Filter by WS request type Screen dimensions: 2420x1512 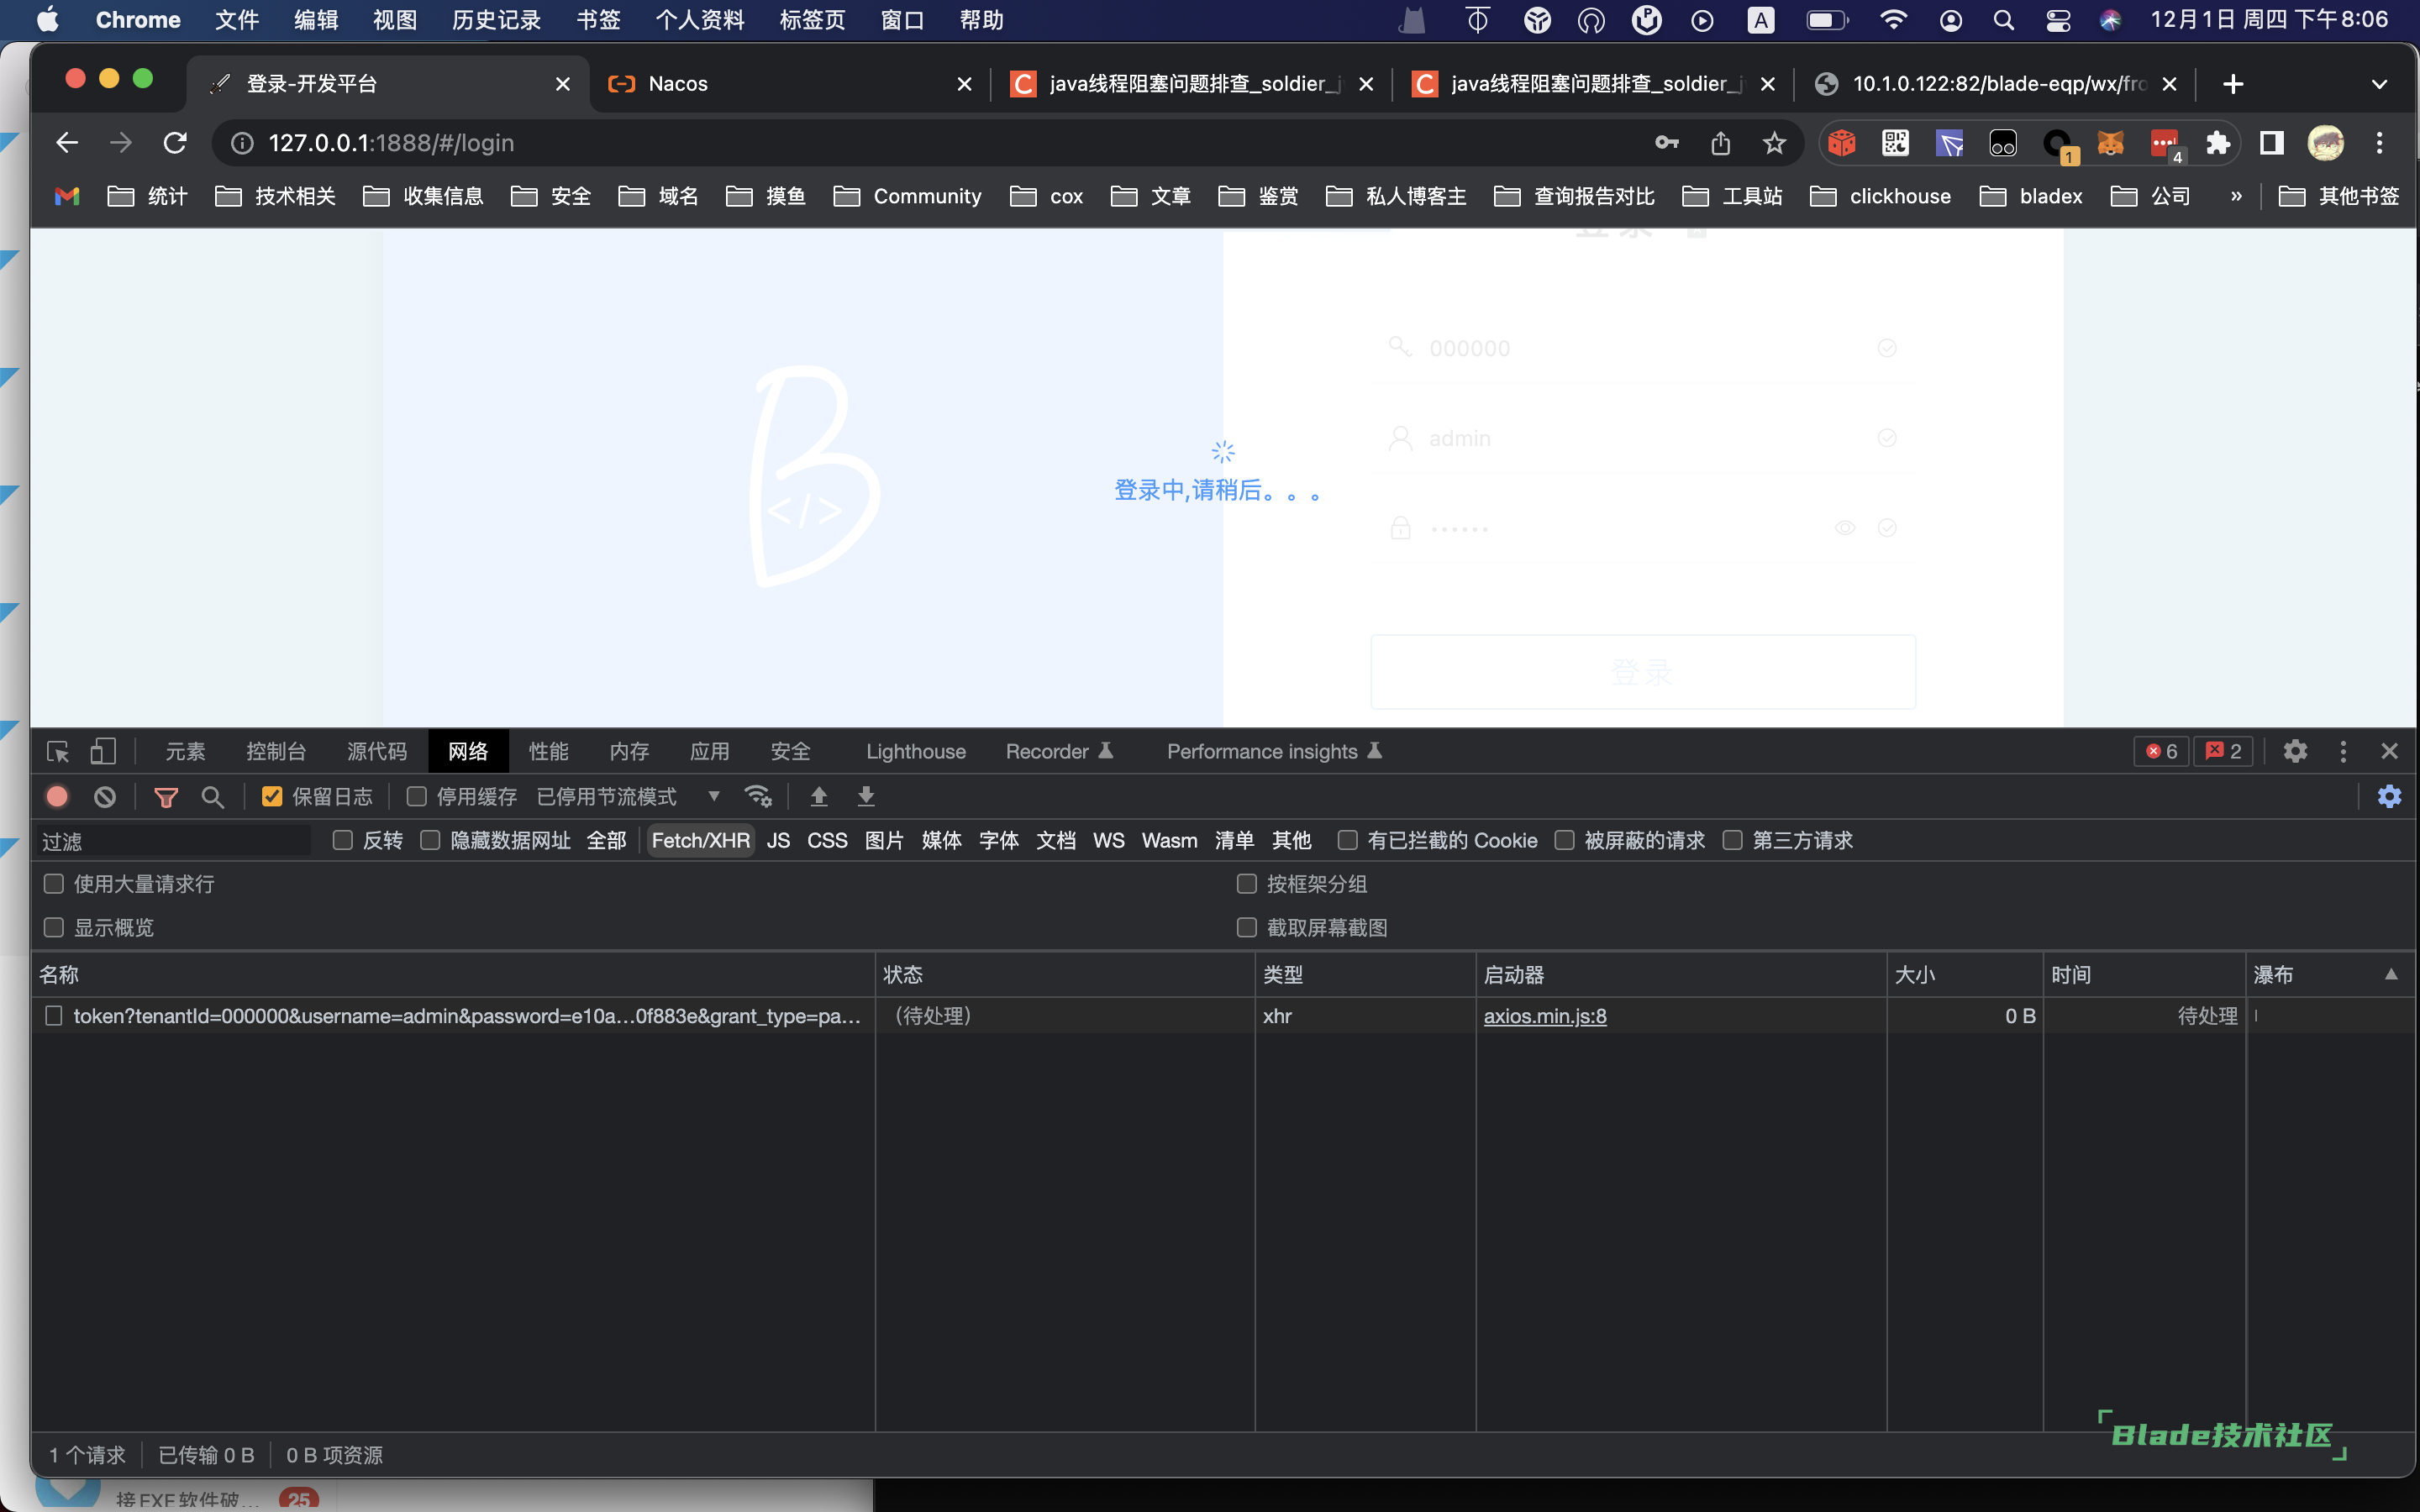[x=1108, y=840]
